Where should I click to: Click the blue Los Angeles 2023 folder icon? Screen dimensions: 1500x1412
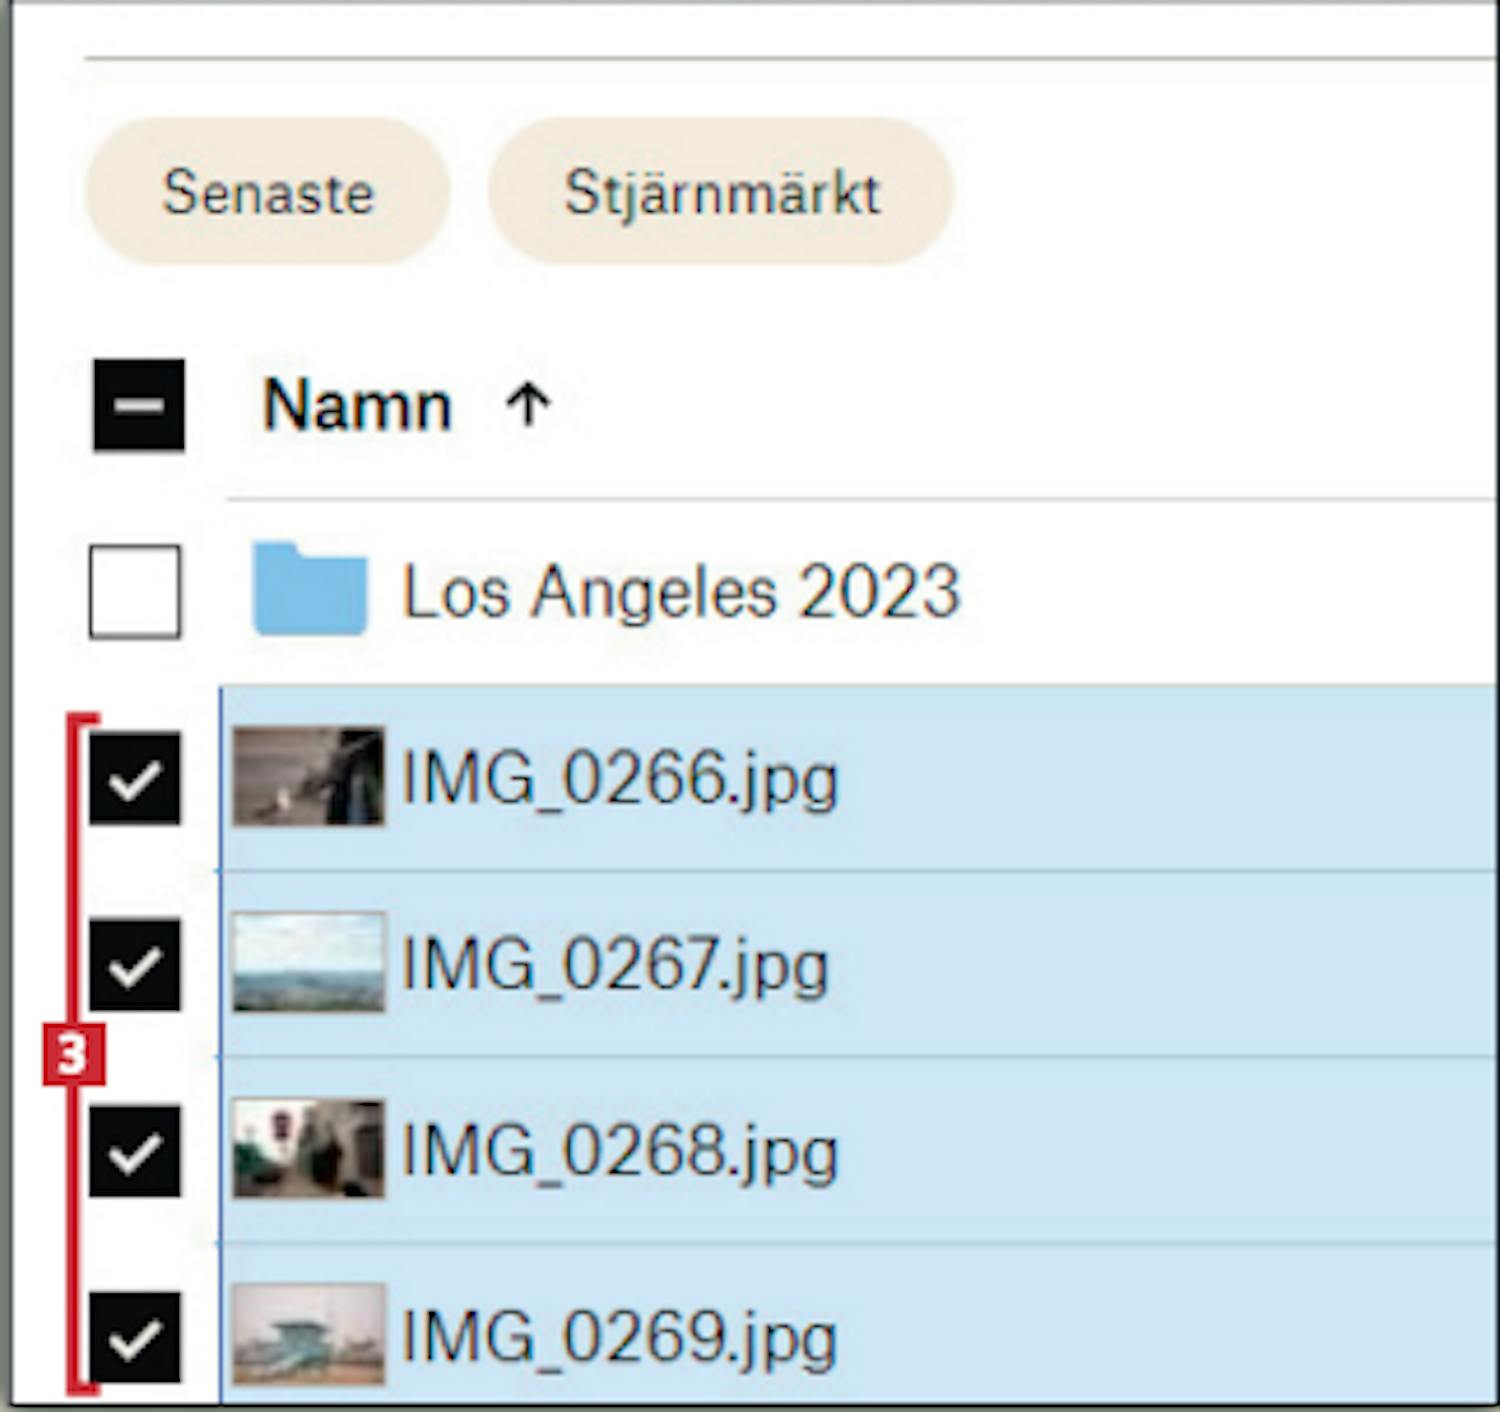(x=310, y=589)
